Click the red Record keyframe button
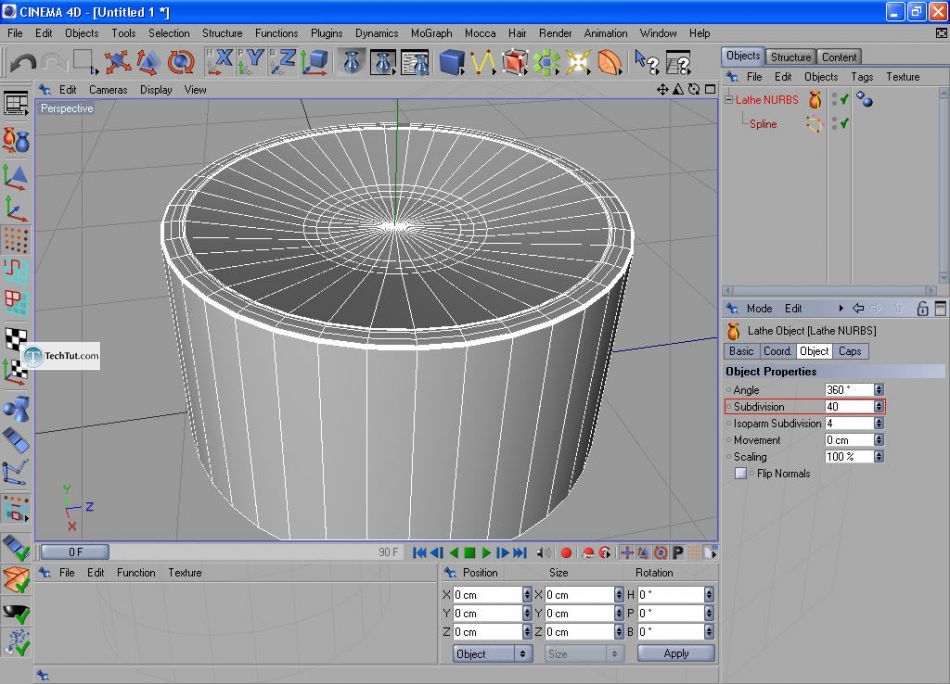This screenshot has width=950, height=684. (566, 553)
